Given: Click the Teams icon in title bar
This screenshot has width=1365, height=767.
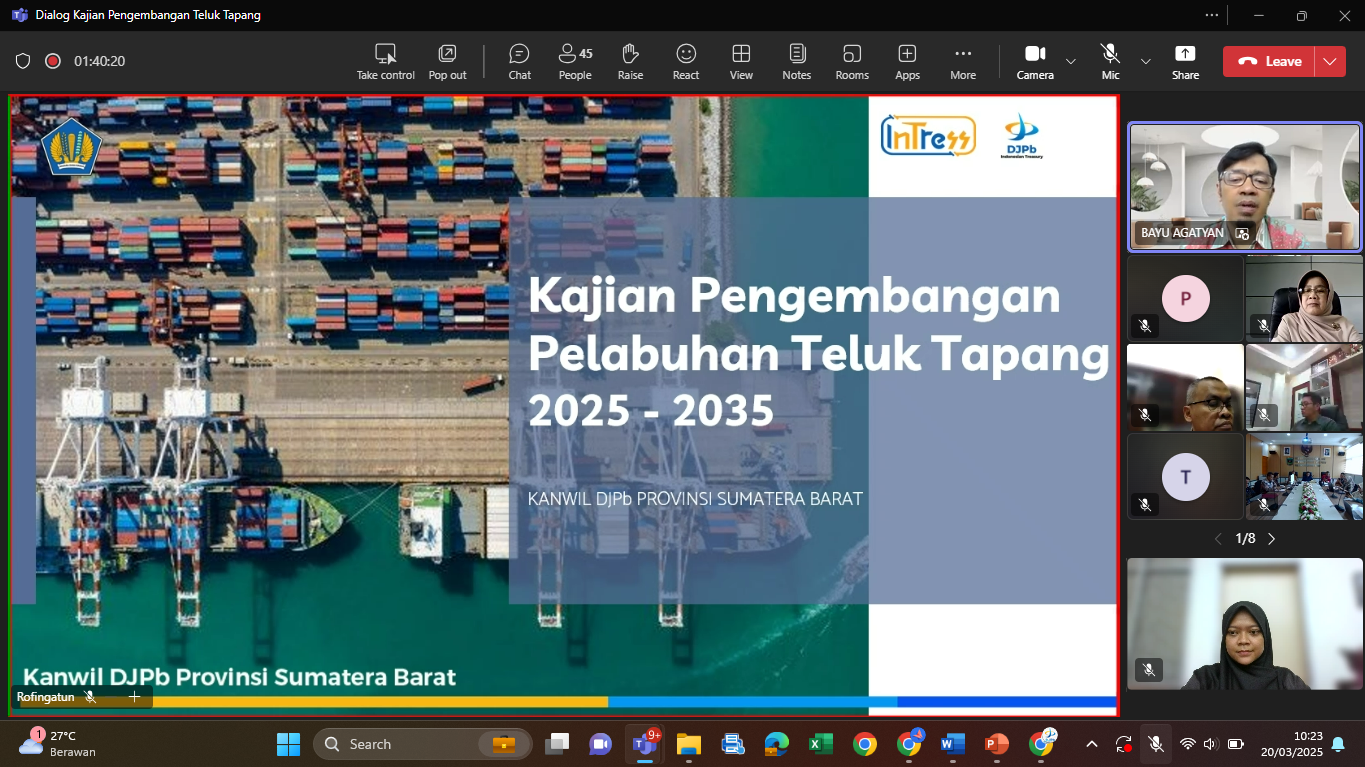Looking at the screenshot, I should 20,16.
